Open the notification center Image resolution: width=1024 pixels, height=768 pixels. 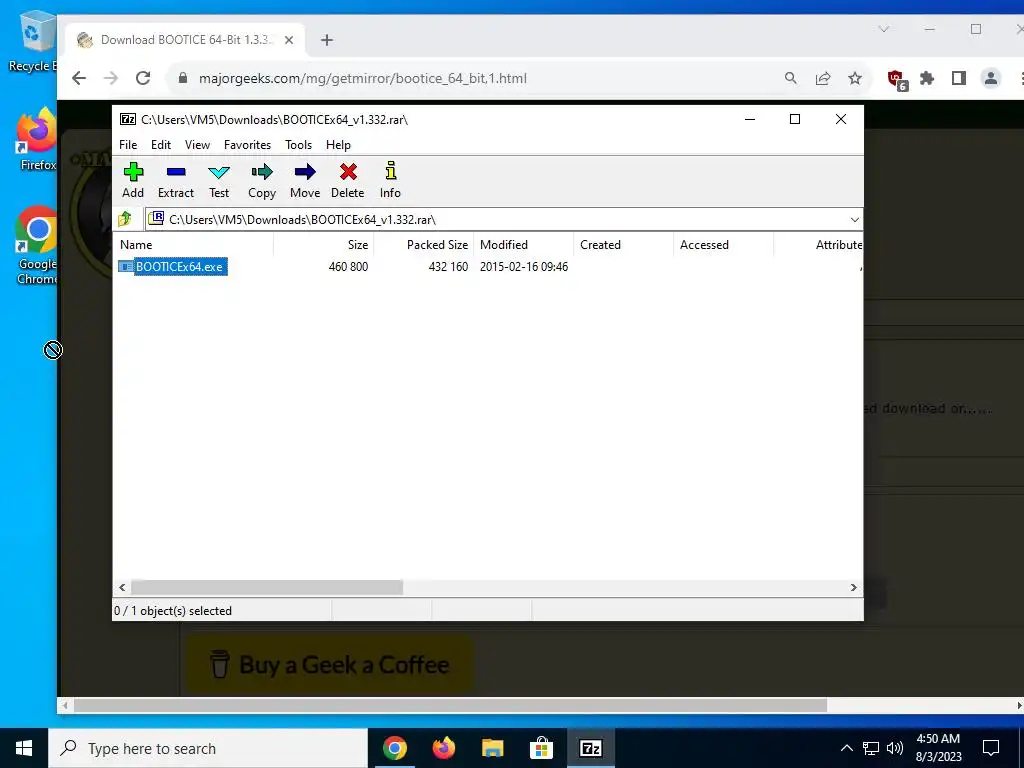(991, 748)
